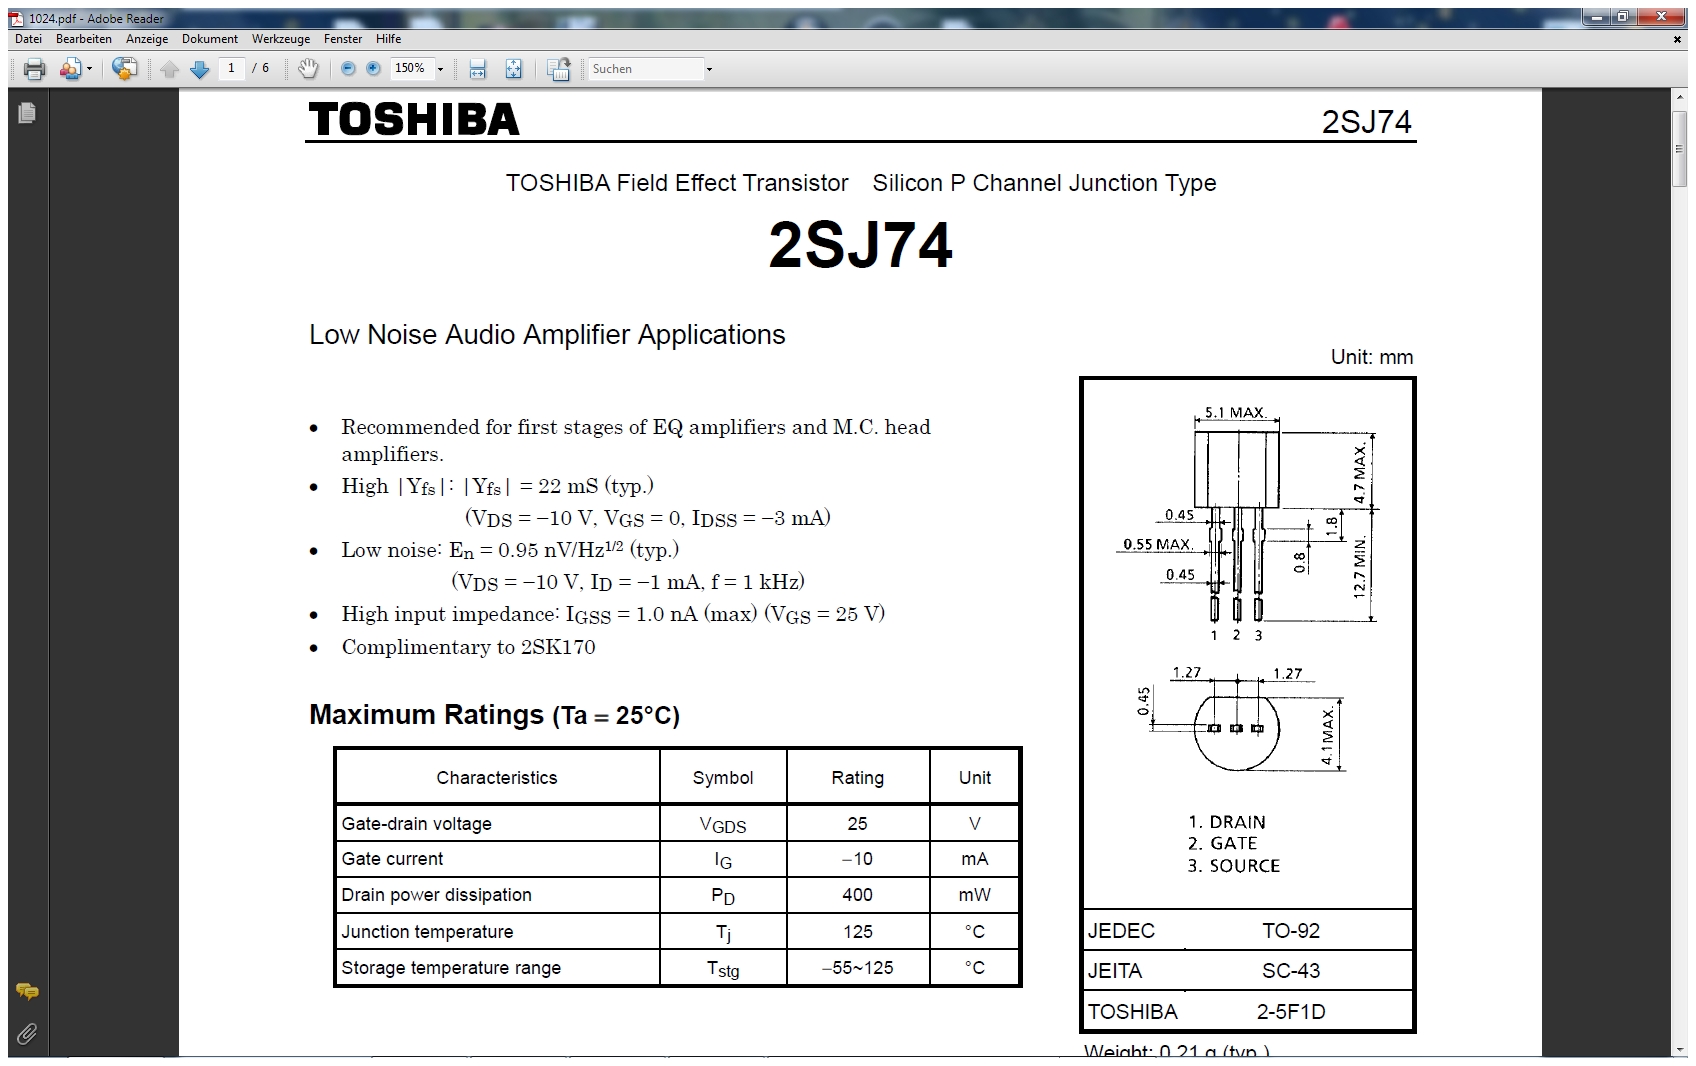Click the Adobe Reader PDF title icon
This screenshot has height=1066, width=1696.
17,18
